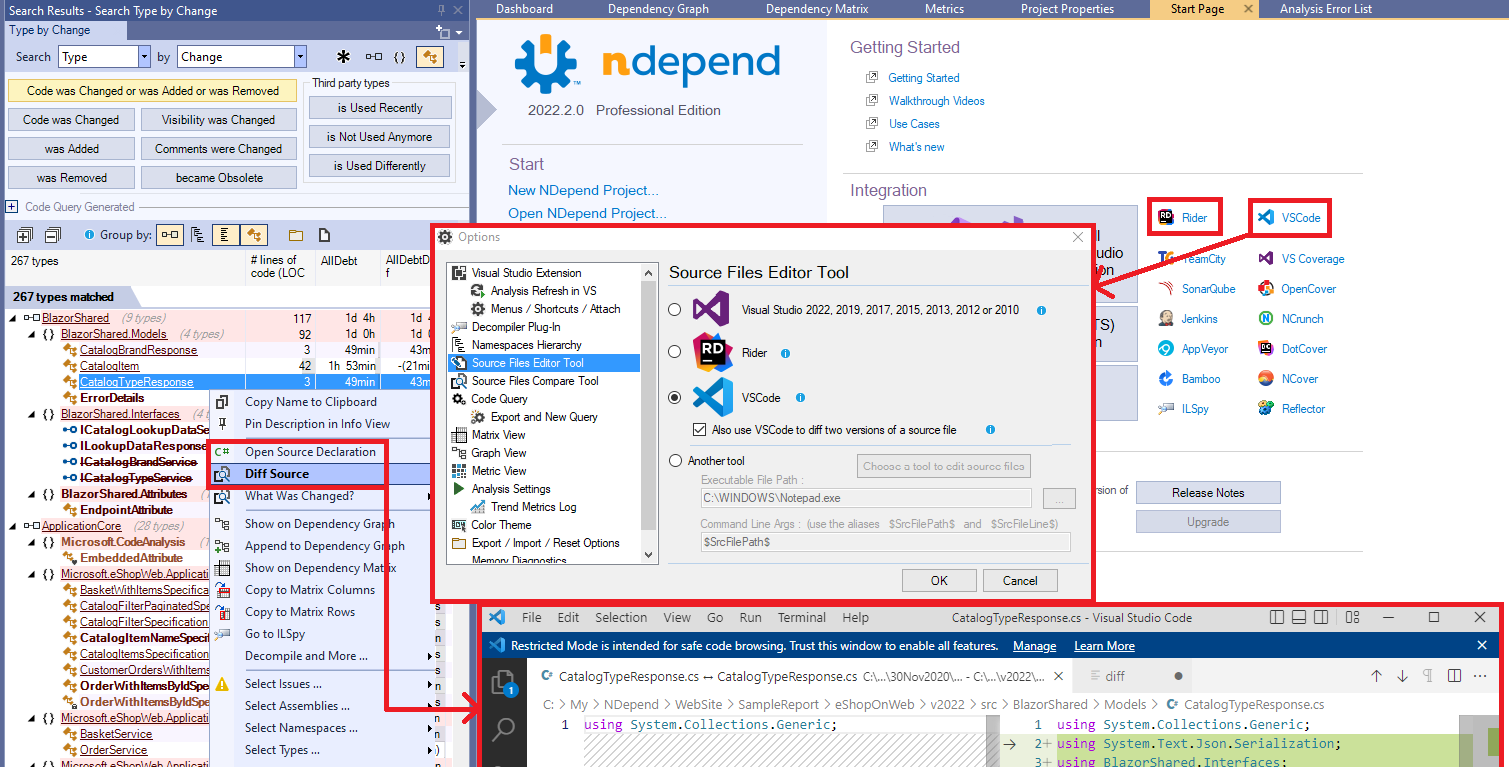Switch to the Dependency Matrix tab
The height and width of the screenshot is (767, 1509).
tap(816, 9)
